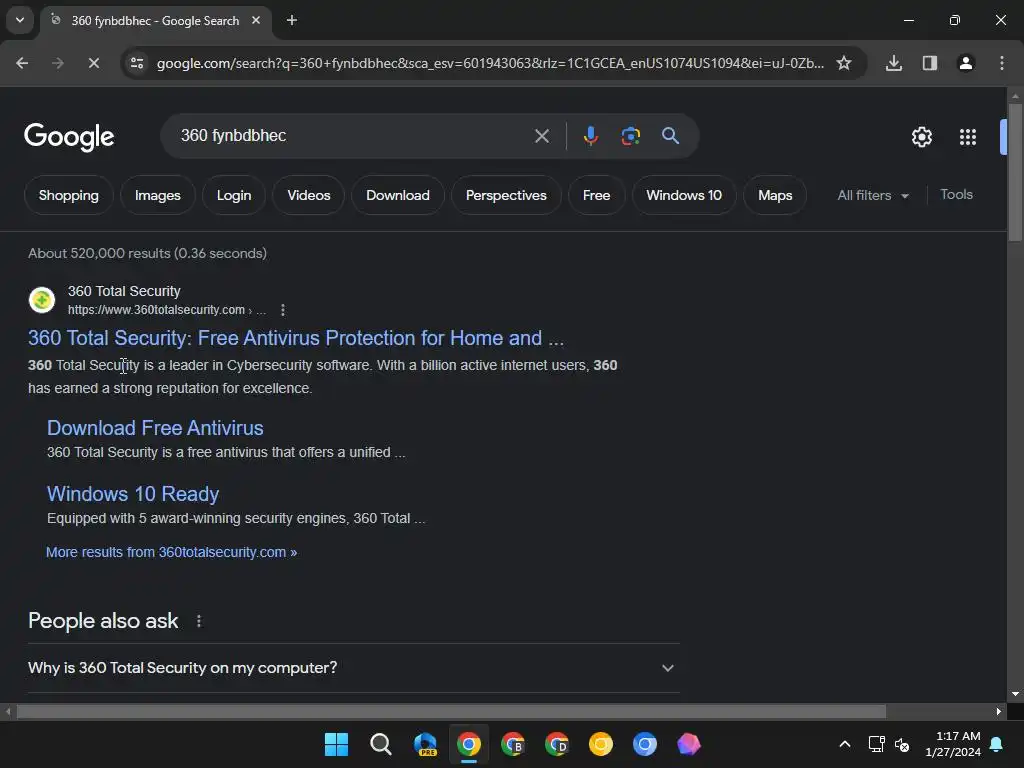Image resolution: width=1024 pixels, height=768 pixels.
Task: Search by image with Google Lens
Action: 630,136
